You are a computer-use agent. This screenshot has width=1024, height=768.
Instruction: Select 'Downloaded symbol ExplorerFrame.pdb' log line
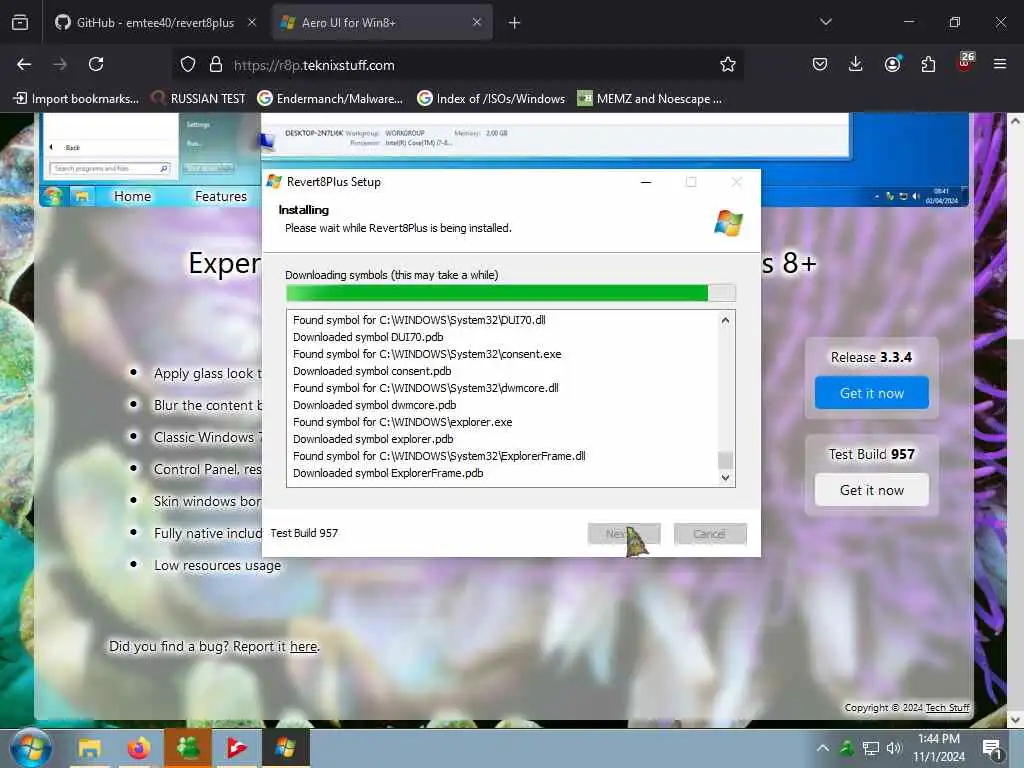click(388, 473)
